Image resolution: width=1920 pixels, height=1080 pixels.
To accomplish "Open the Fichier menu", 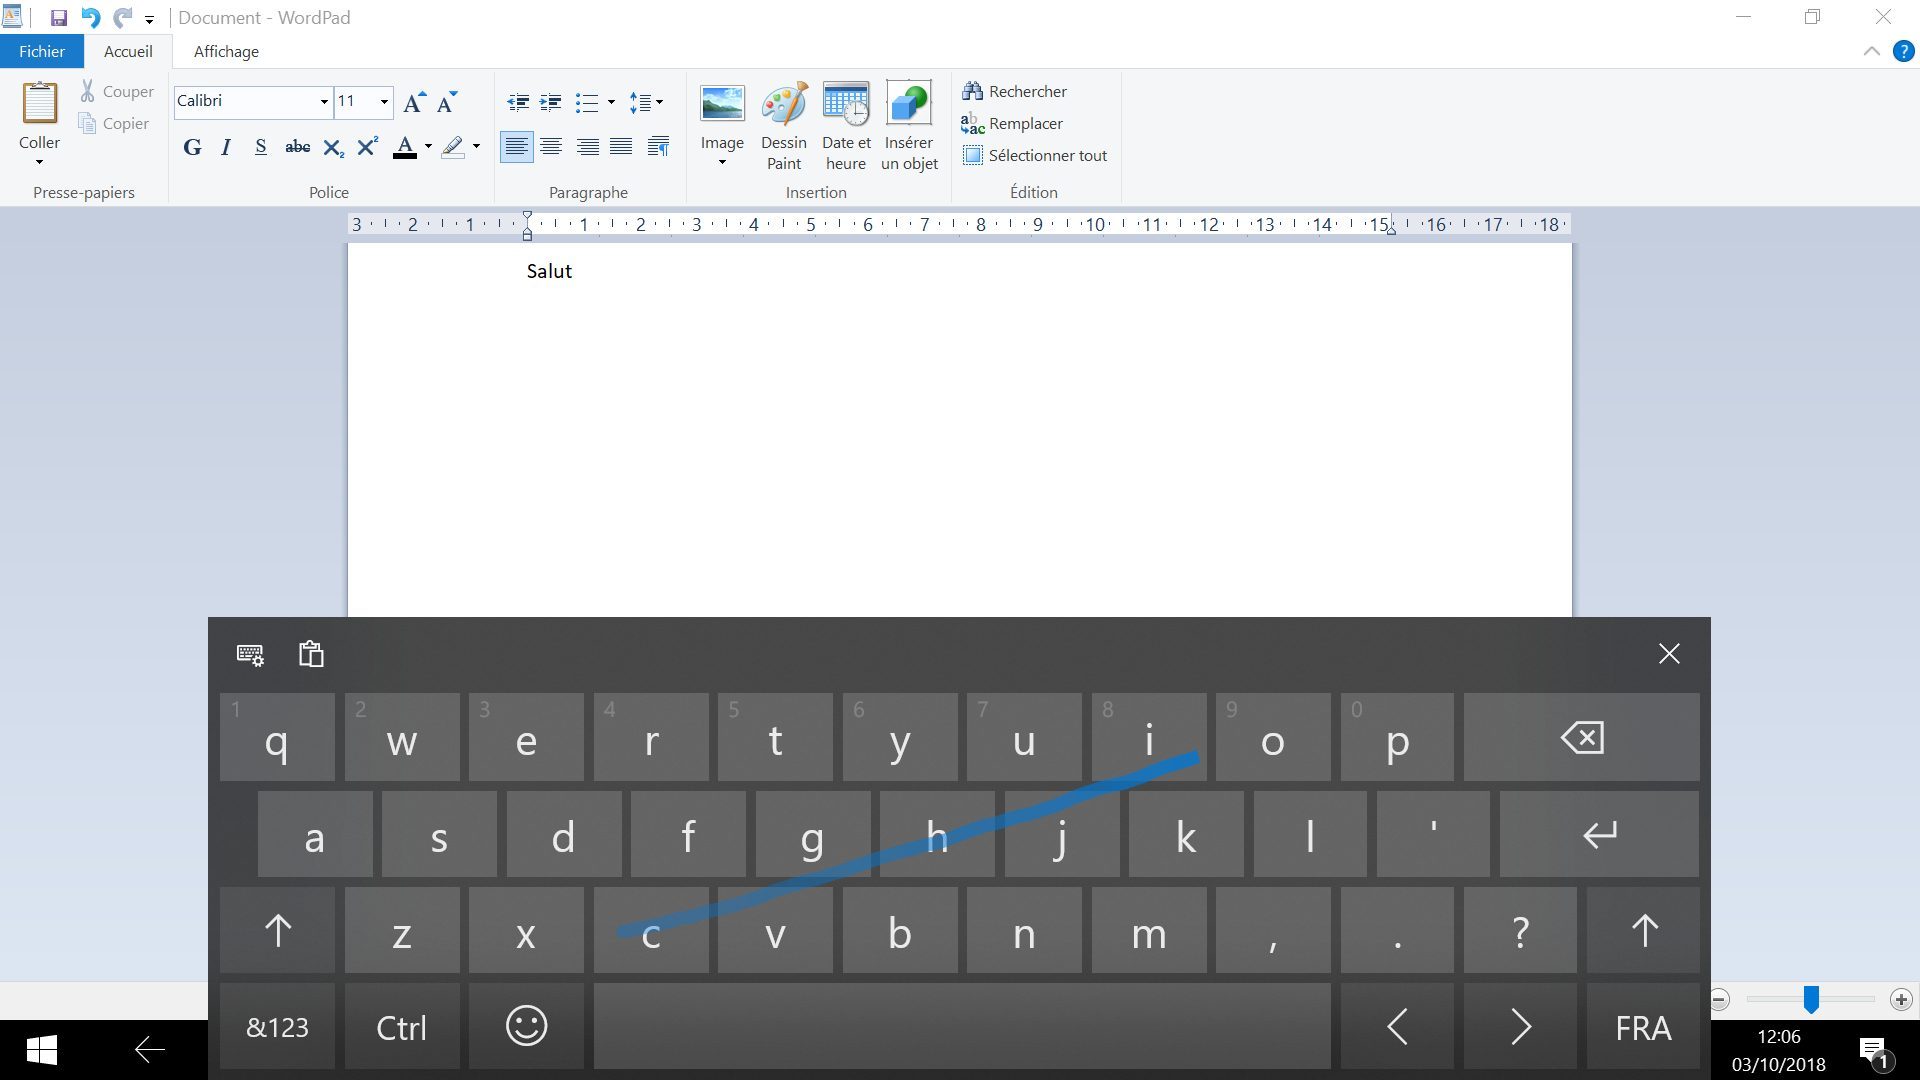I will [42, 51].
